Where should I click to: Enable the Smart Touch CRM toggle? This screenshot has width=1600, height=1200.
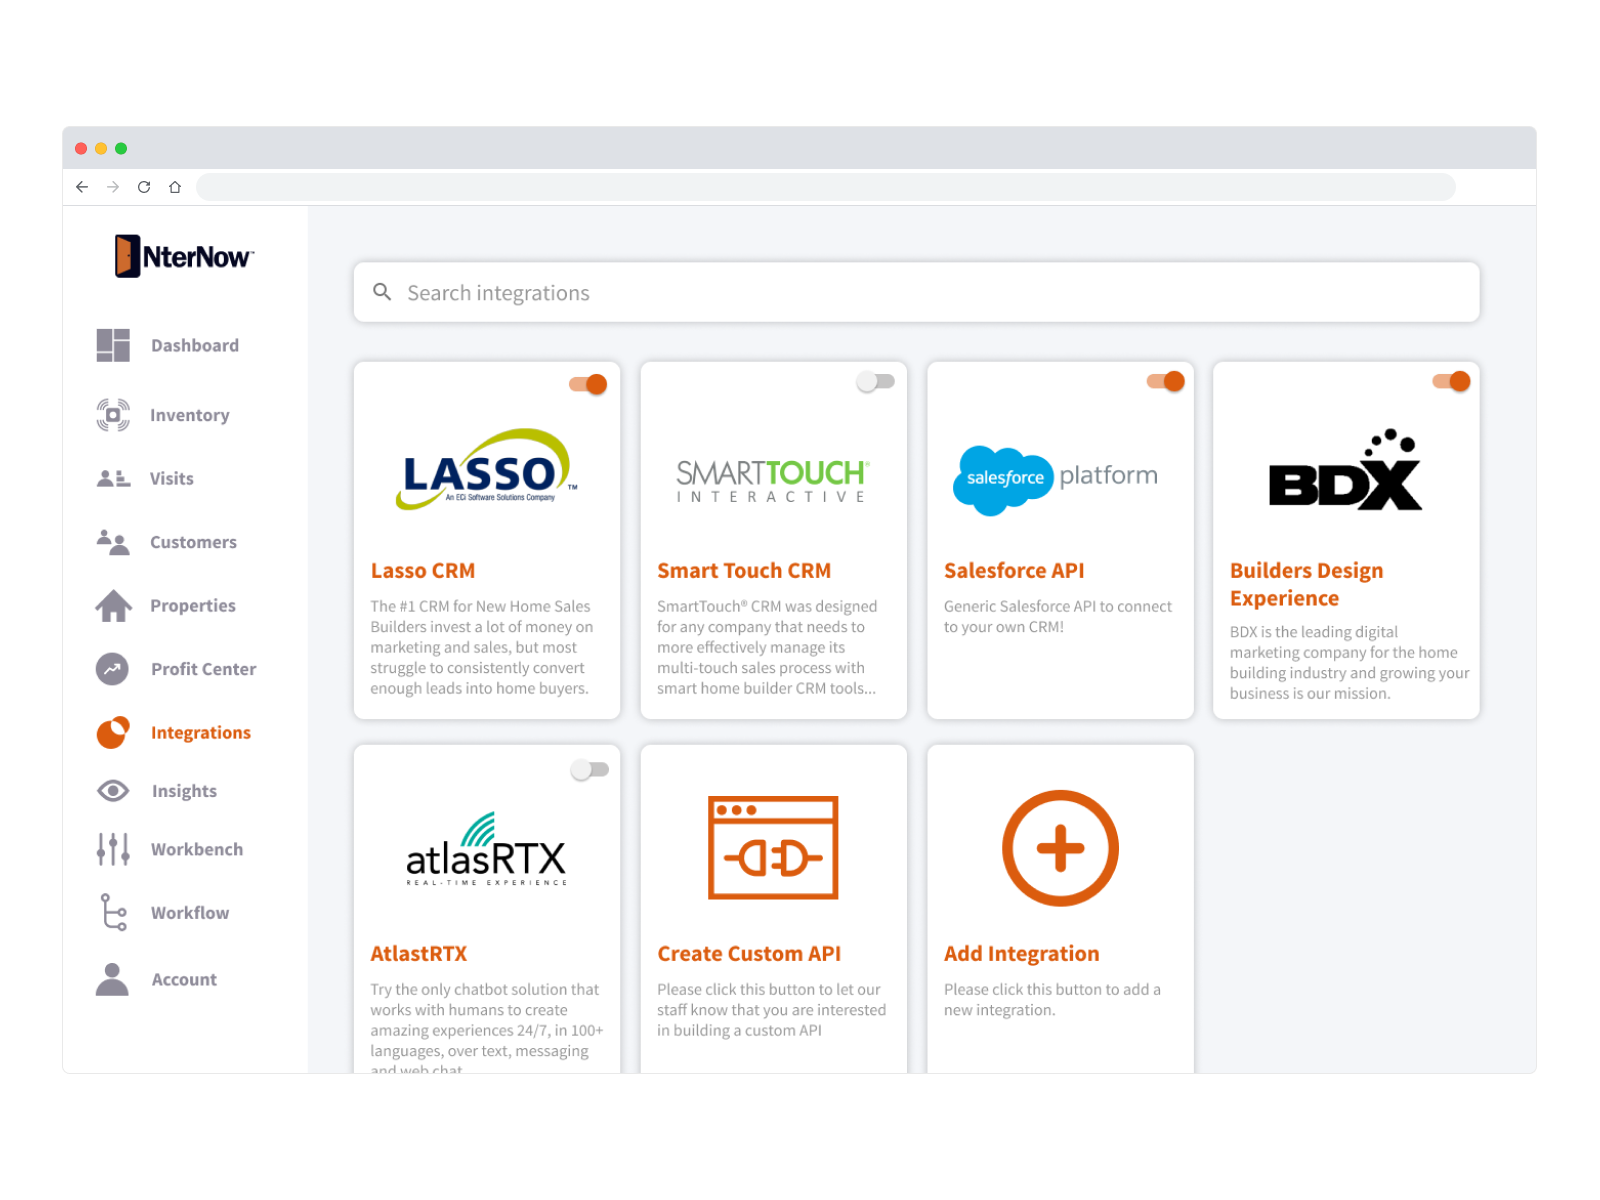click(x=875, y=382)
